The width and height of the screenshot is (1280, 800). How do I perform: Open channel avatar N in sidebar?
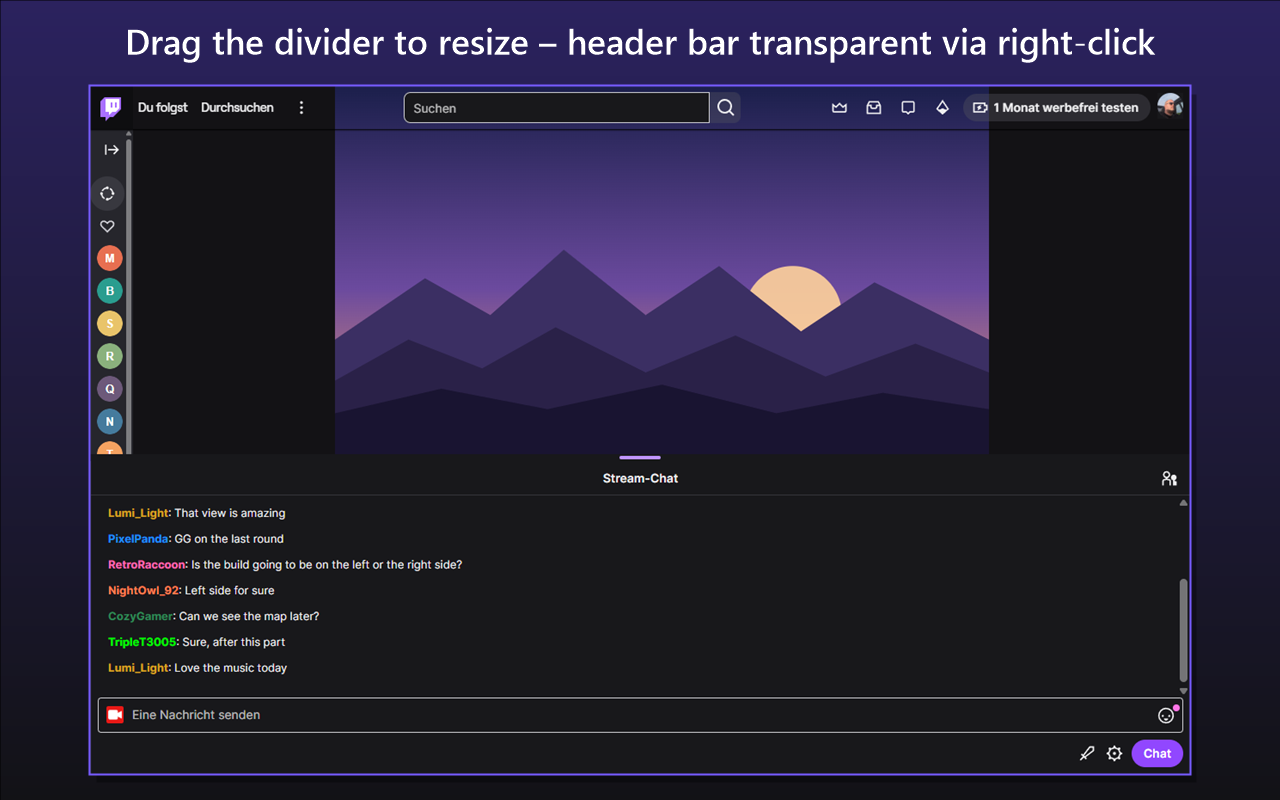point(110,421)
